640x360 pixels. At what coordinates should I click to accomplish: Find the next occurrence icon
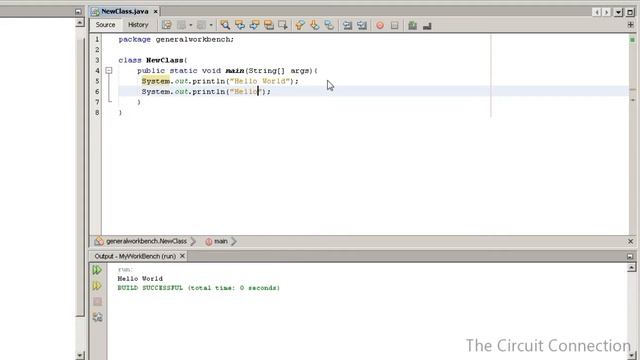tap(254, 25)
